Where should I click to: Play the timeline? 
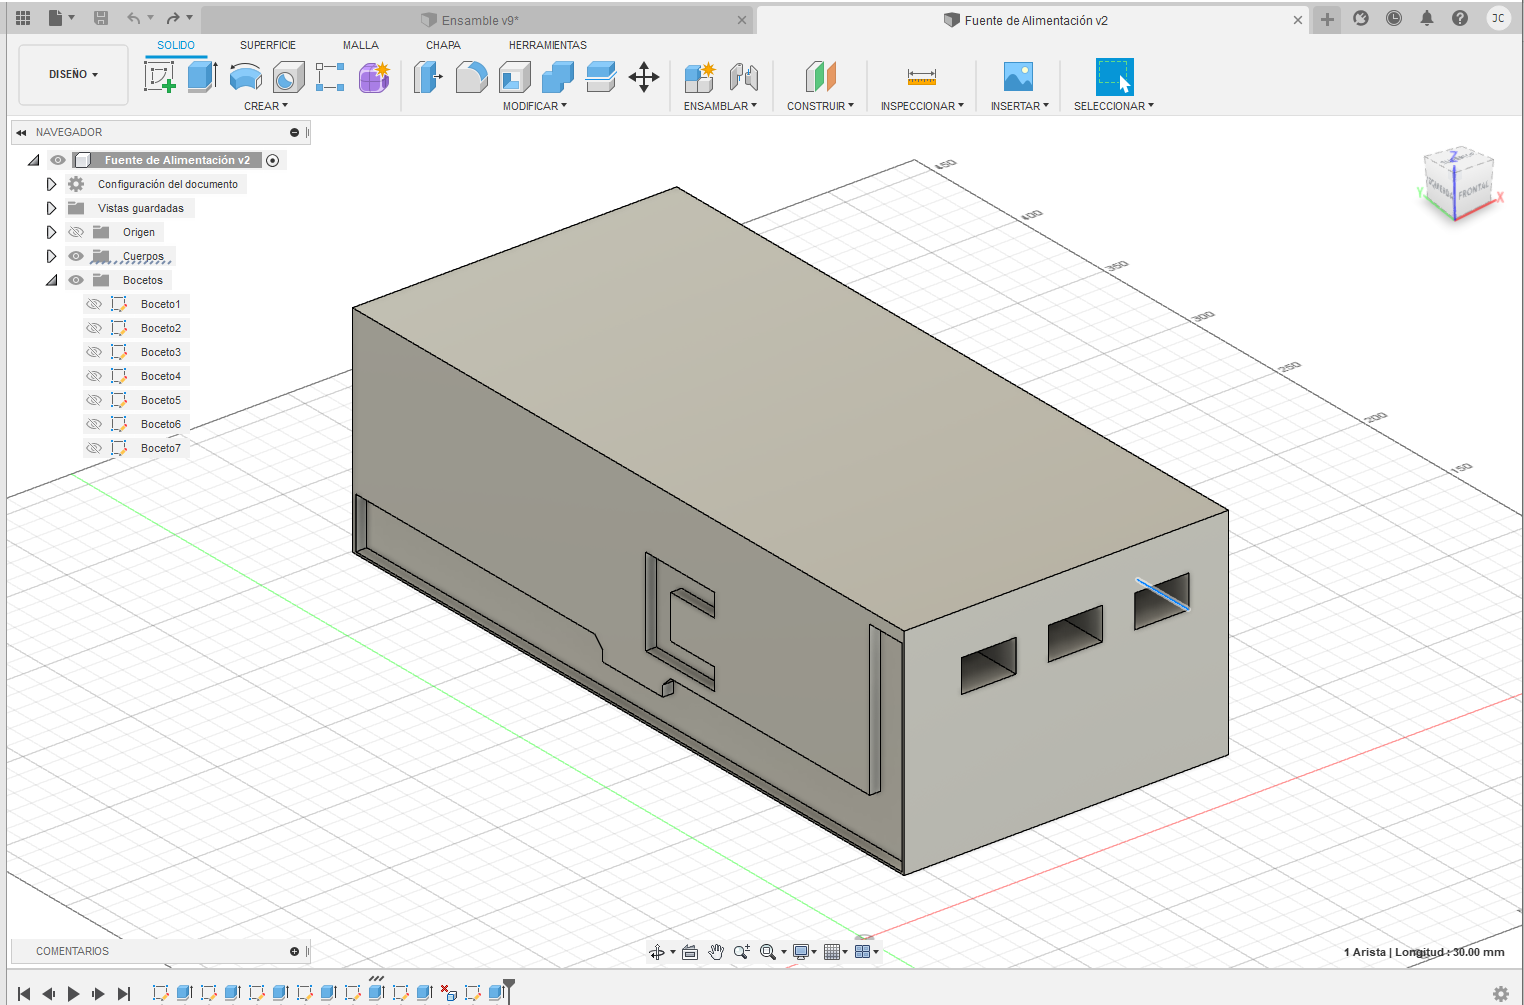[73, 994]
